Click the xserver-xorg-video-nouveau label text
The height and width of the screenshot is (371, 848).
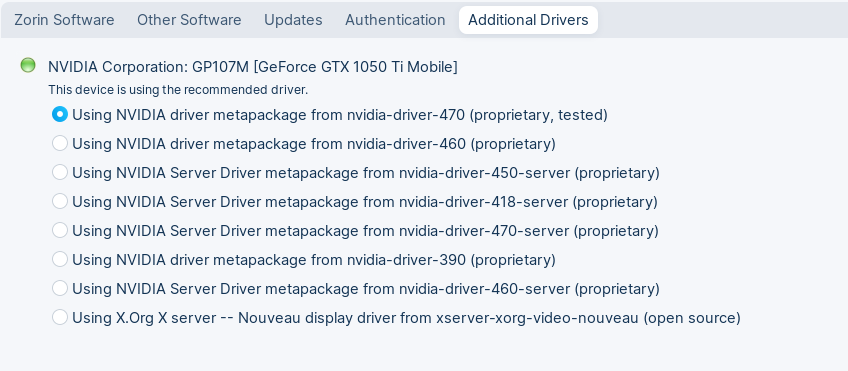406,318
